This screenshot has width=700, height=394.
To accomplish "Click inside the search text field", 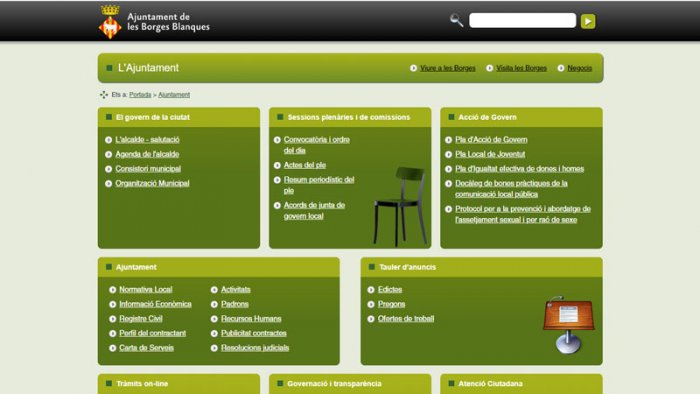I will pyautogui.click(x=522, y=21).
